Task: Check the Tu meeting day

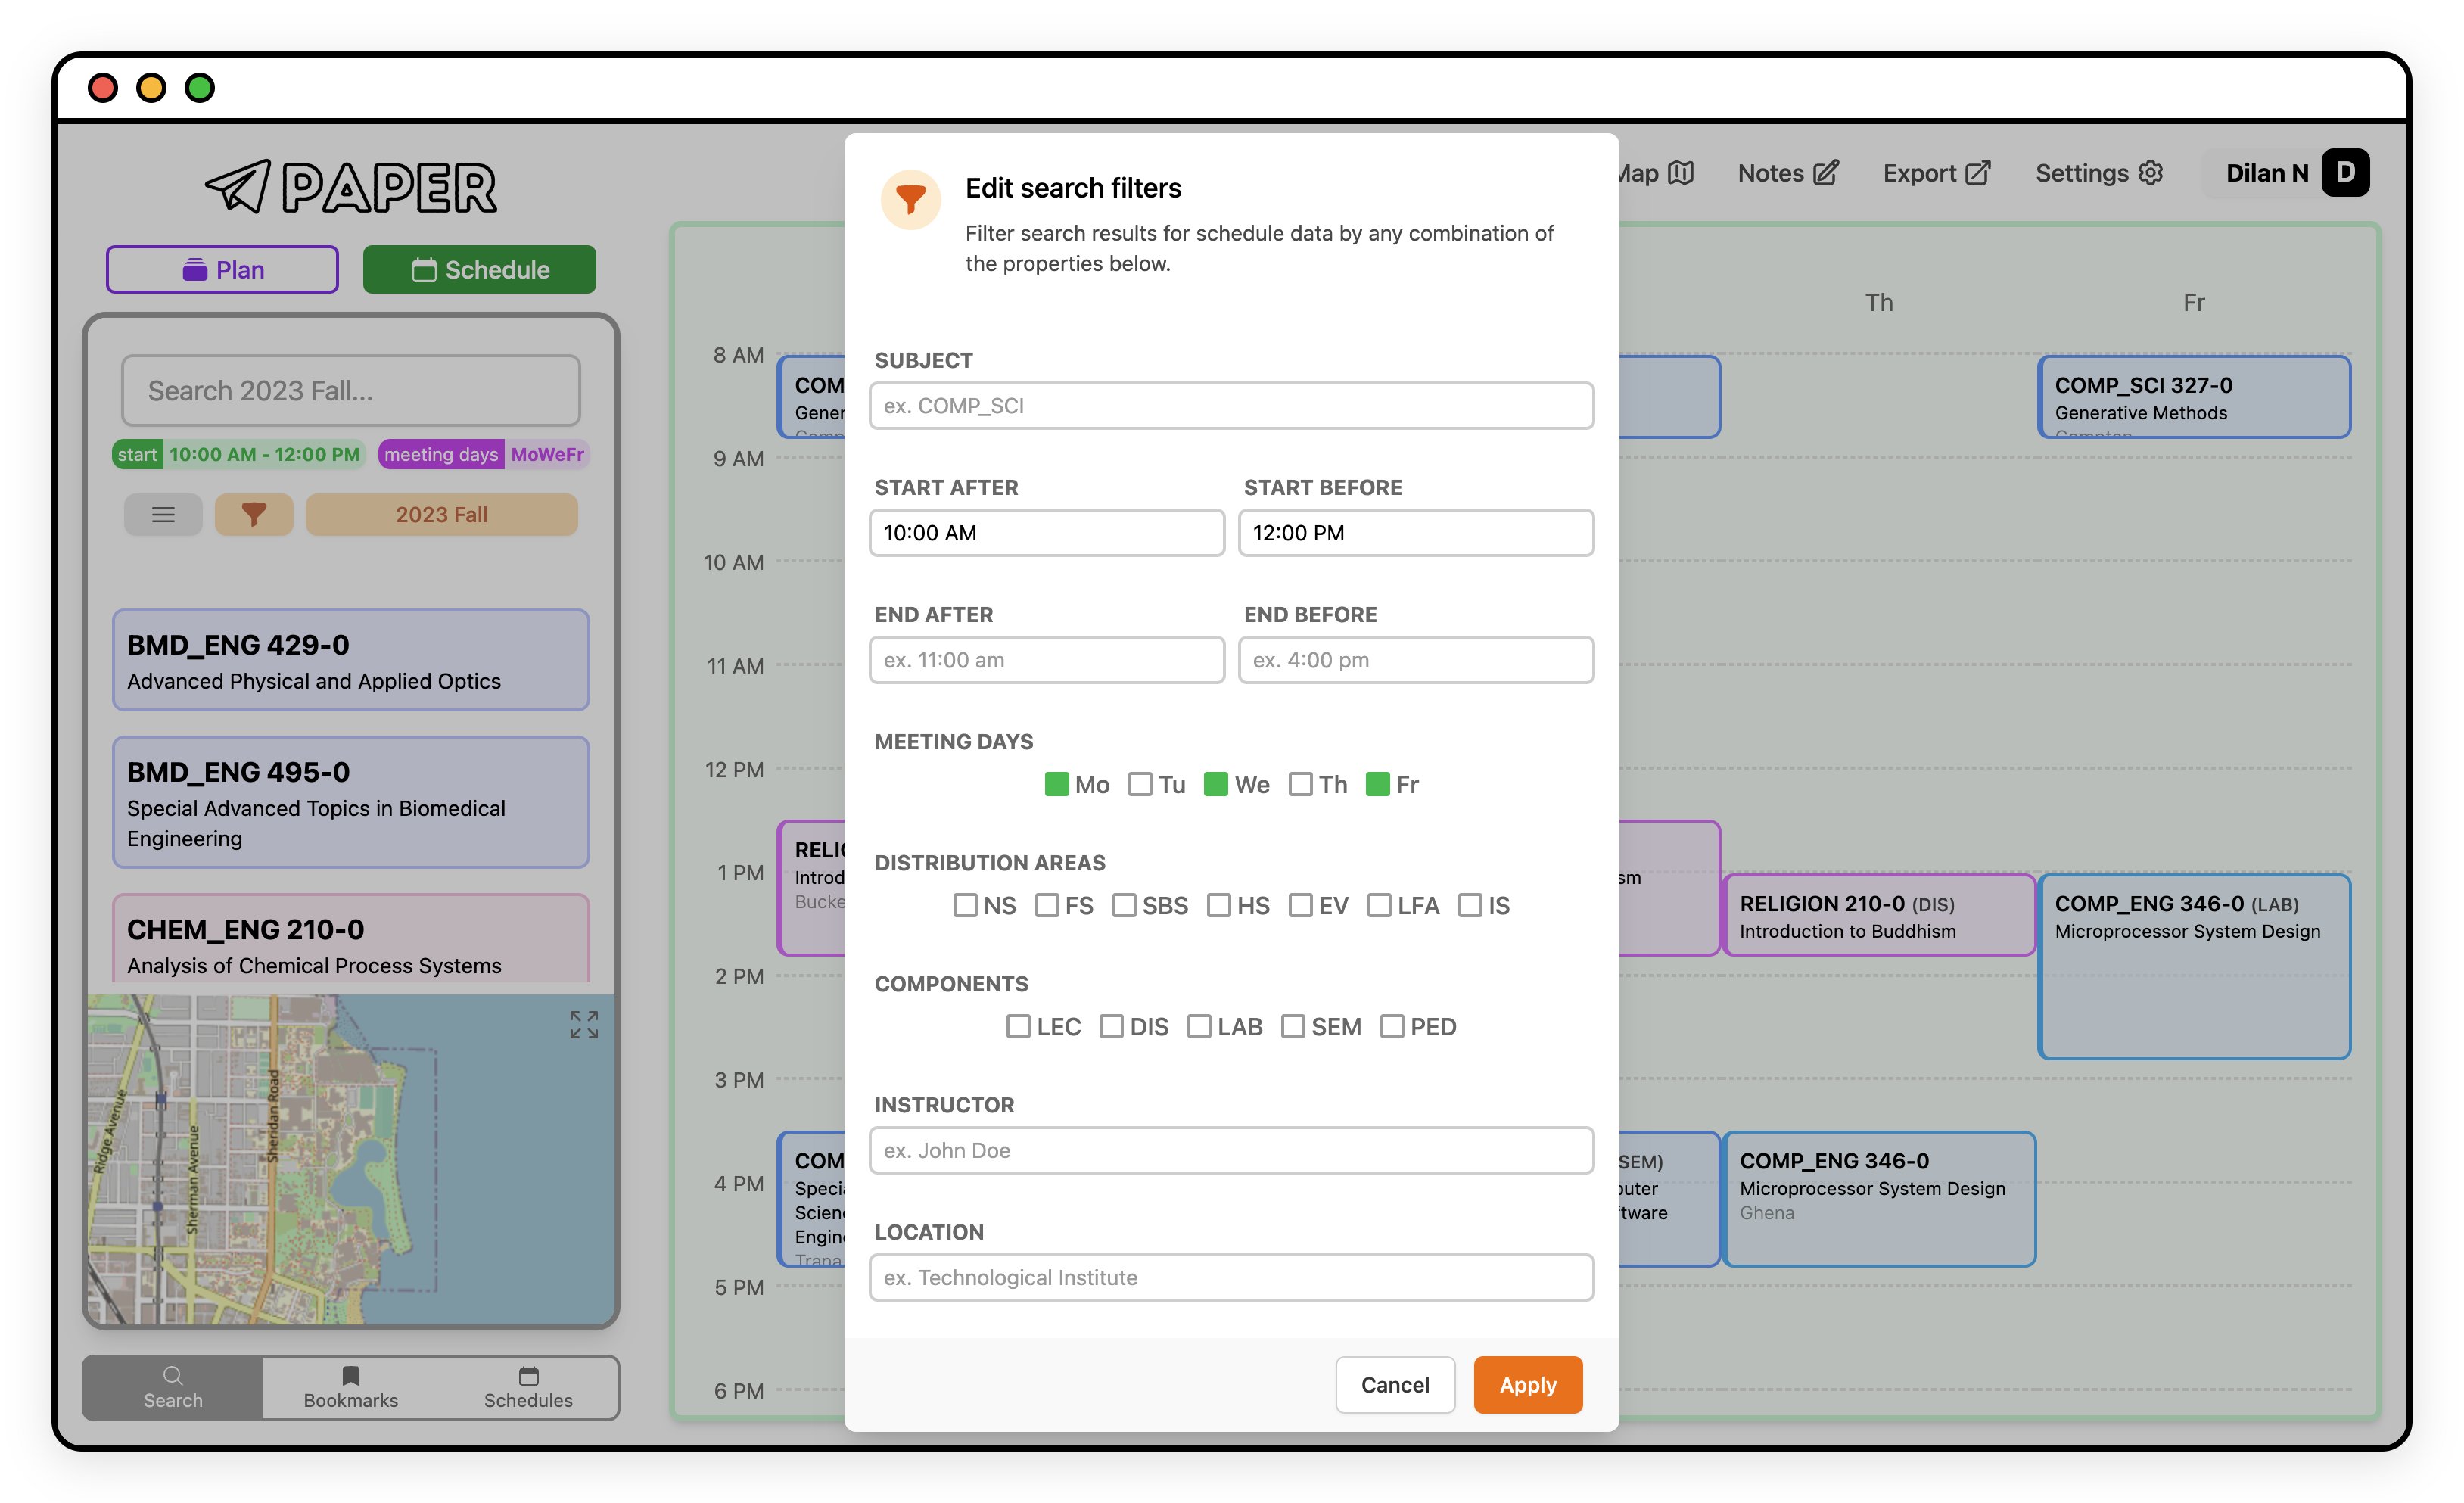Action: pos(1140,784)
